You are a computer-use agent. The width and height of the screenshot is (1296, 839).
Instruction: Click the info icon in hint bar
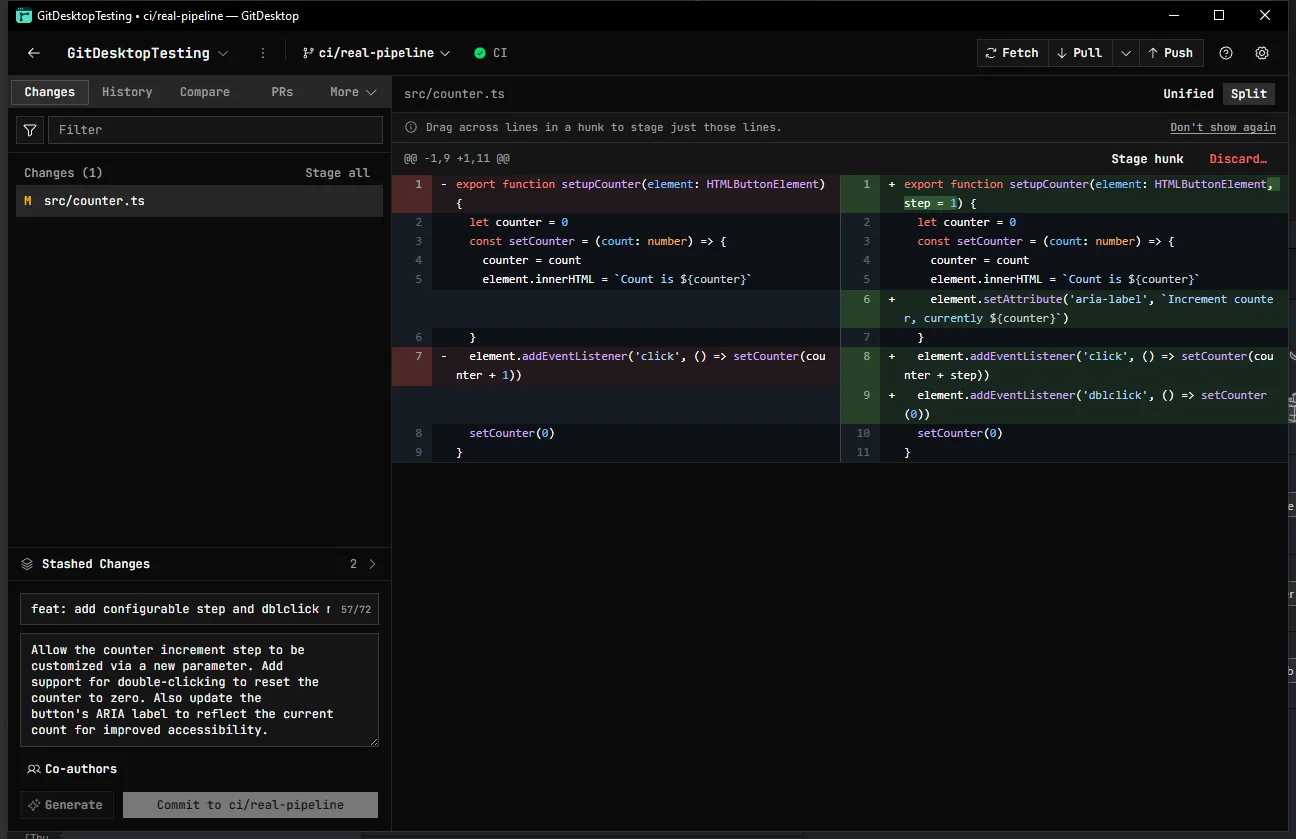tap(411, 128)
